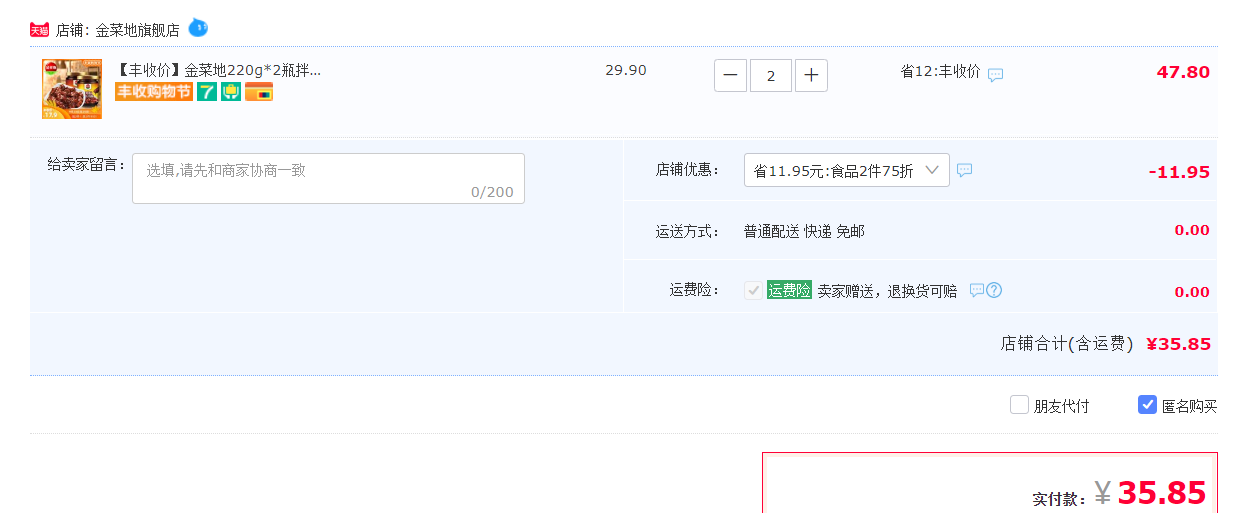
Task: Click the orange credit card payment icon
Action: (x=259, y=92)
